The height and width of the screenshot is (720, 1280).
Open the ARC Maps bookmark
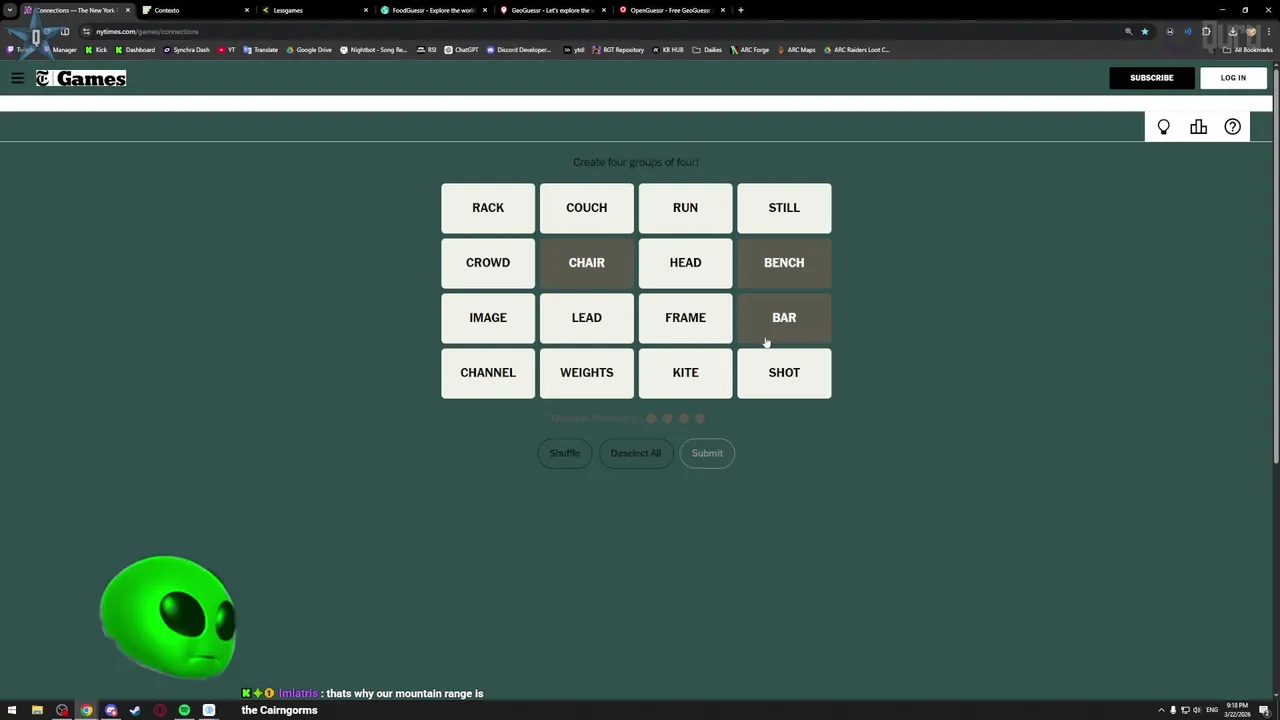coord(796,50)
